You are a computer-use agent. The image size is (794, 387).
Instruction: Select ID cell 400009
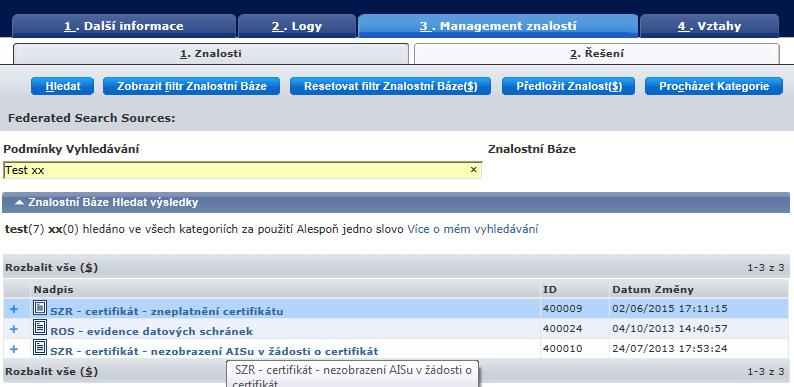point(562,308)
